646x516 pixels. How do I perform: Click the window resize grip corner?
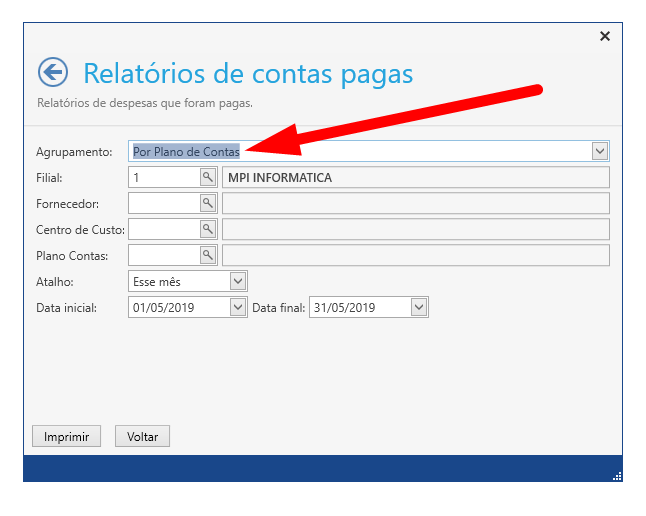point(616,476)
